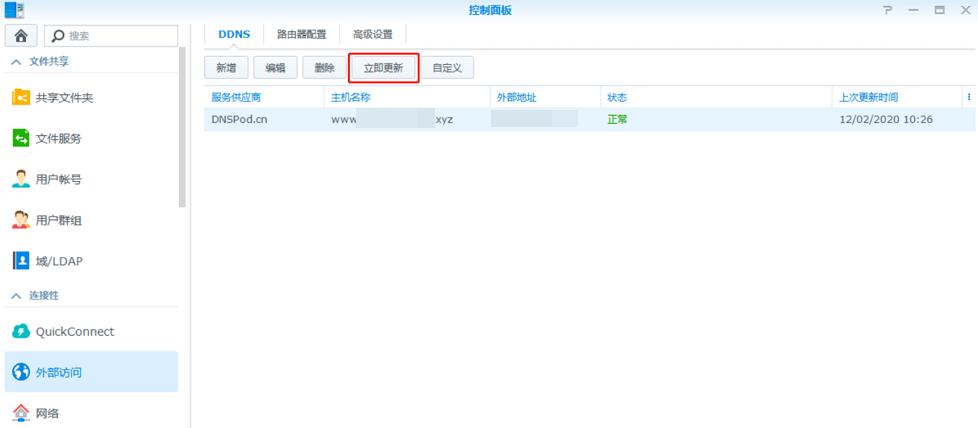Switch to the 路由器配置 tab

tap(301, 35)
